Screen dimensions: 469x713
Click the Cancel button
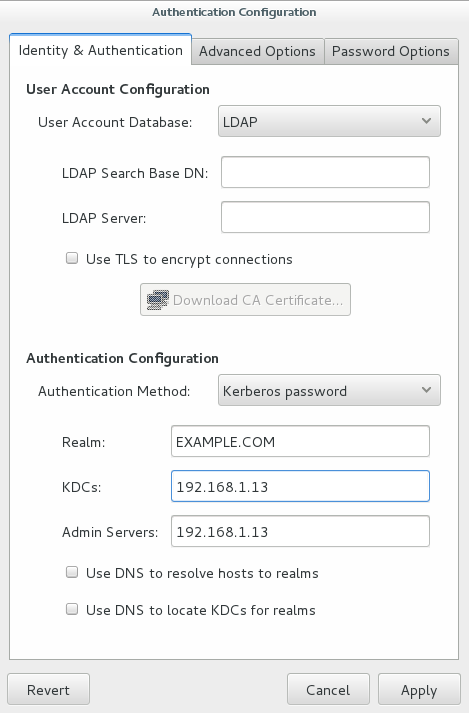[x=328, y=690]
